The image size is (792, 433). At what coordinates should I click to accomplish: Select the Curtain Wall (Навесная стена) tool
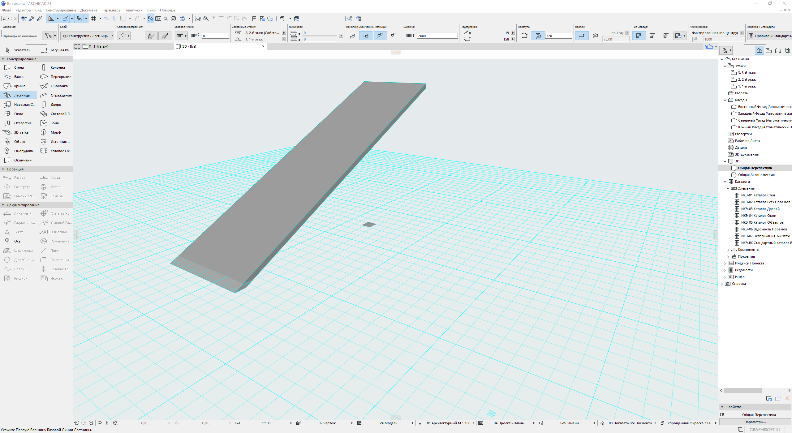[x=18, y=105]
